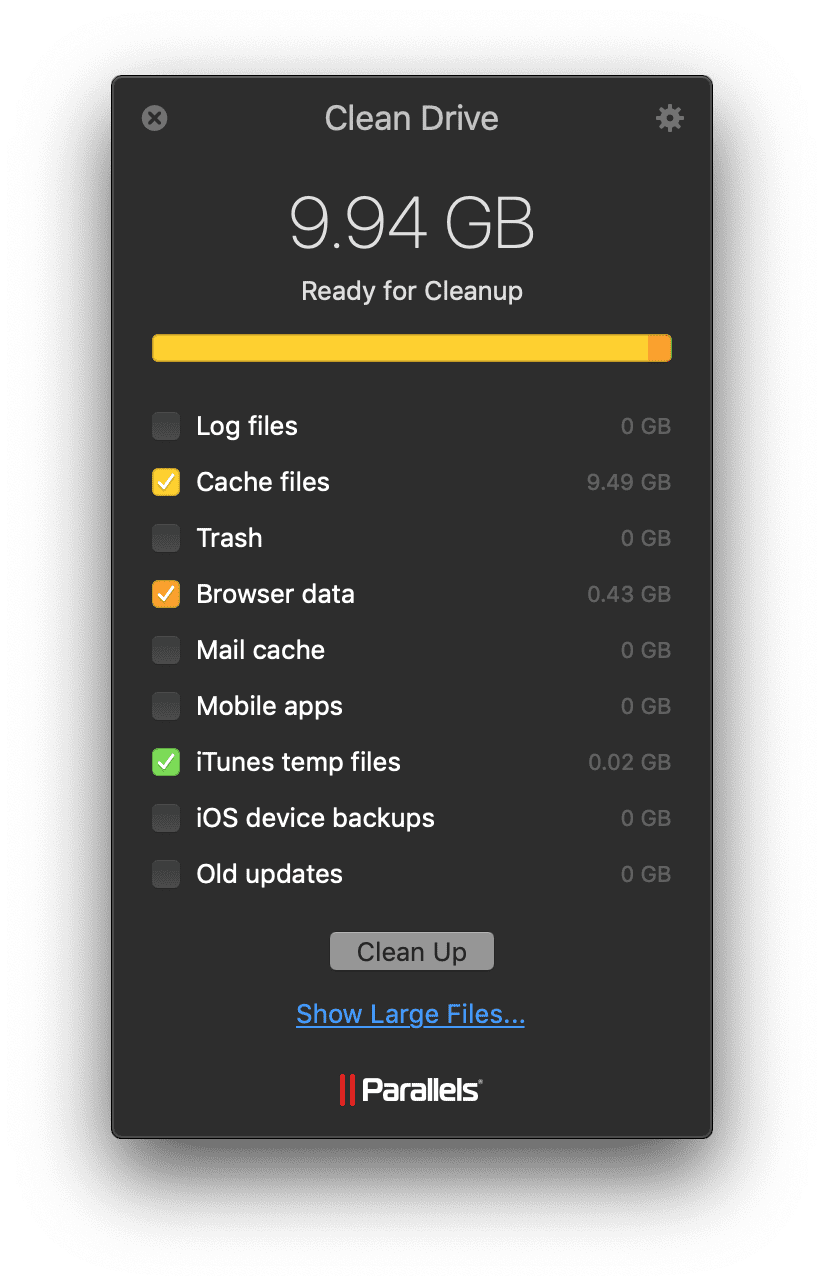Check the Mobile apps option
Image resolution: width=824 pixels, height=1286 pixels.
click(166, 705)
